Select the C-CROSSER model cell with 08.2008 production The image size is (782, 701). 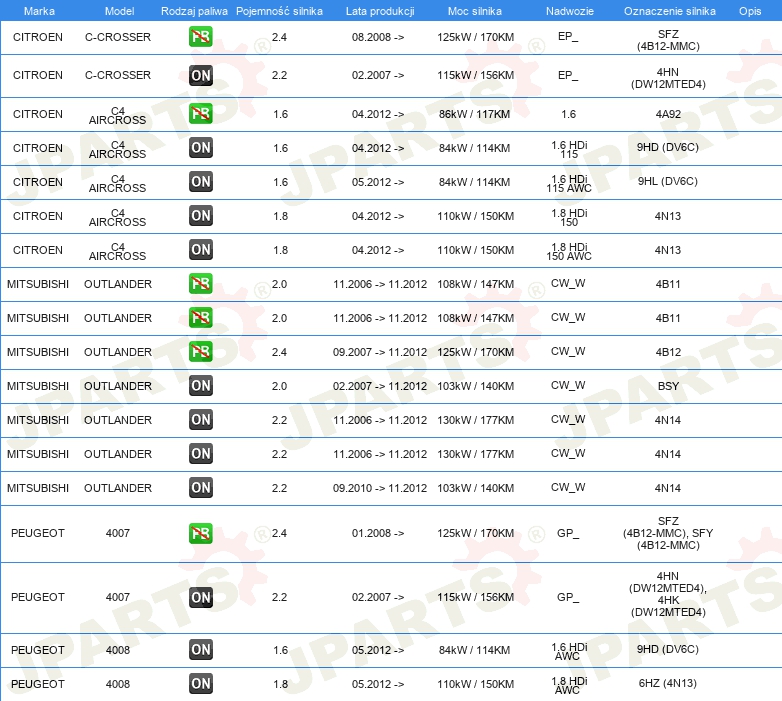coord(118,38)
